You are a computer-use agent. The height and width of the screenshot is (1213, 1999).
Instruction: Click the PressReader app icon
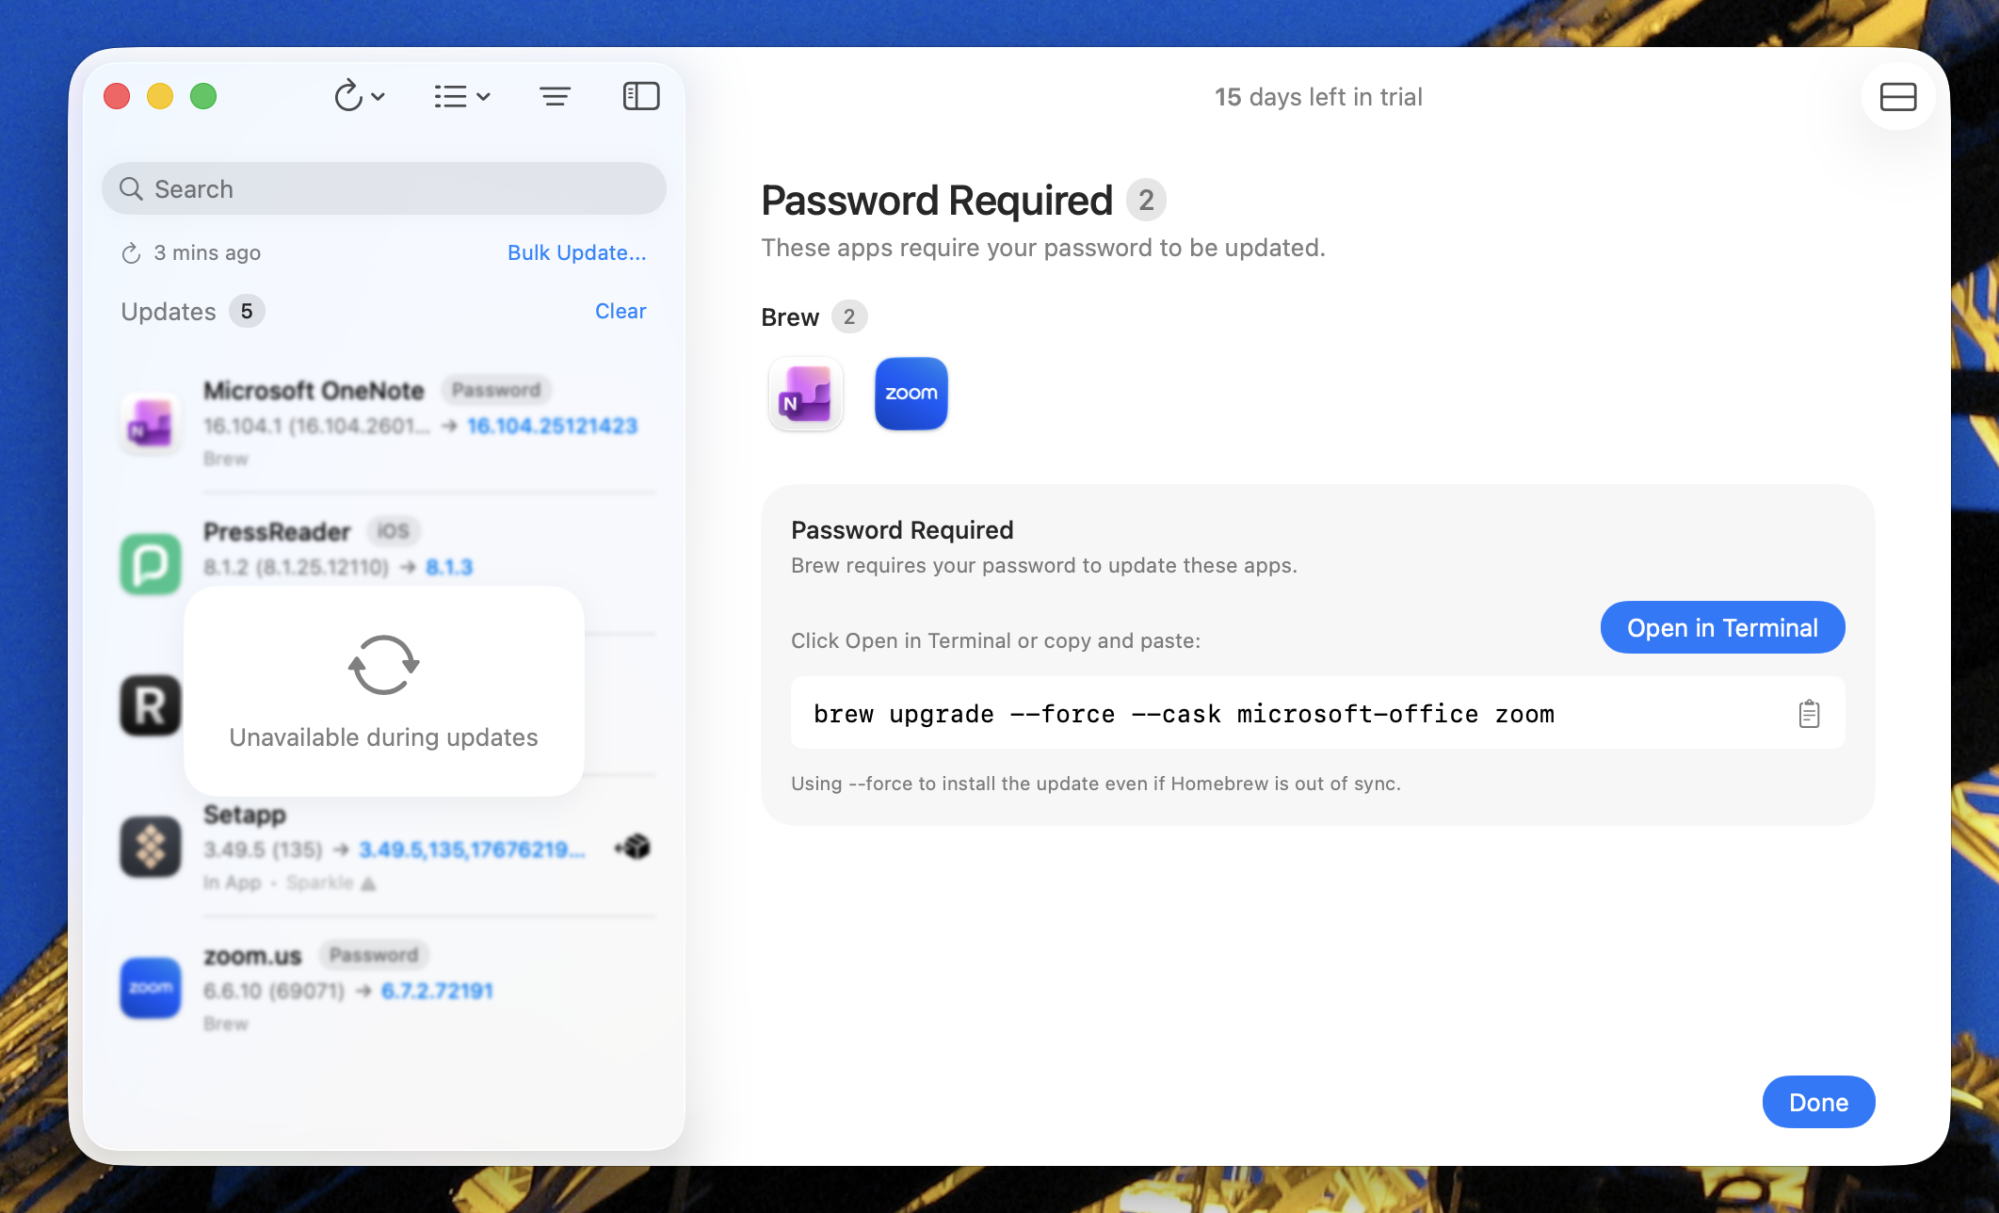(150, 565)
